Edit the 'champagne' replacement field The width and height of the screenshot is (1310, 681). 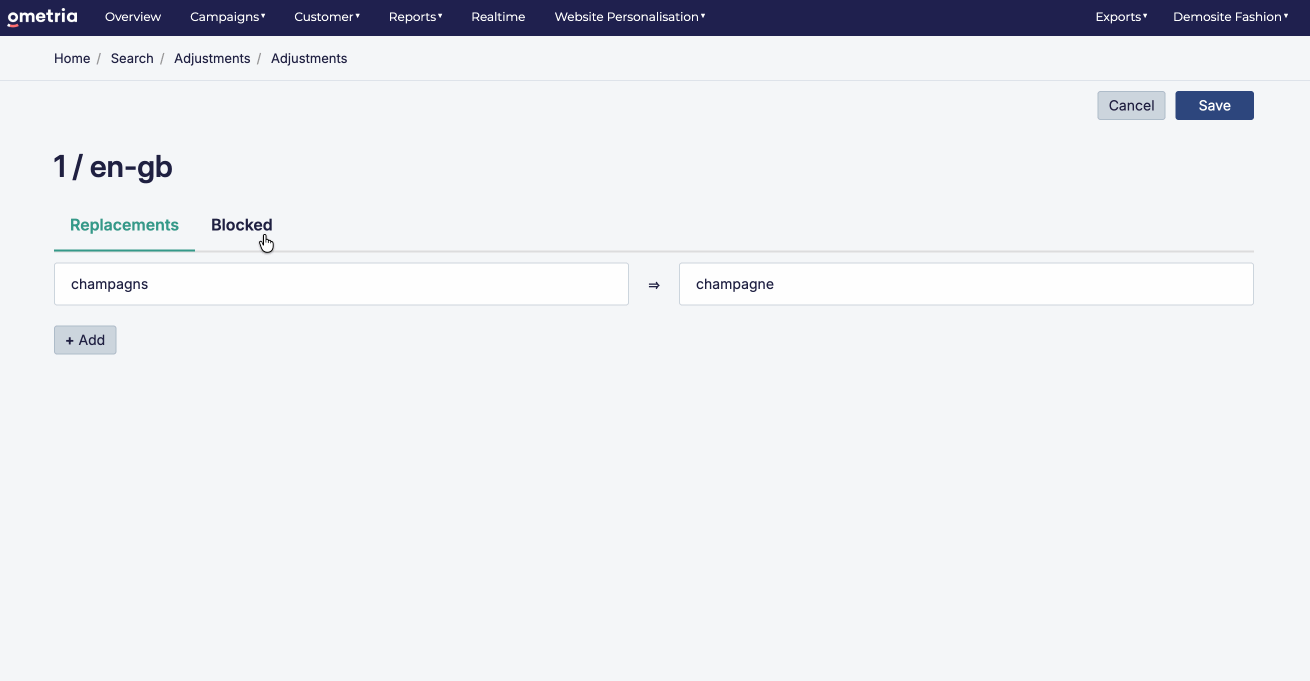click(966, 284)
